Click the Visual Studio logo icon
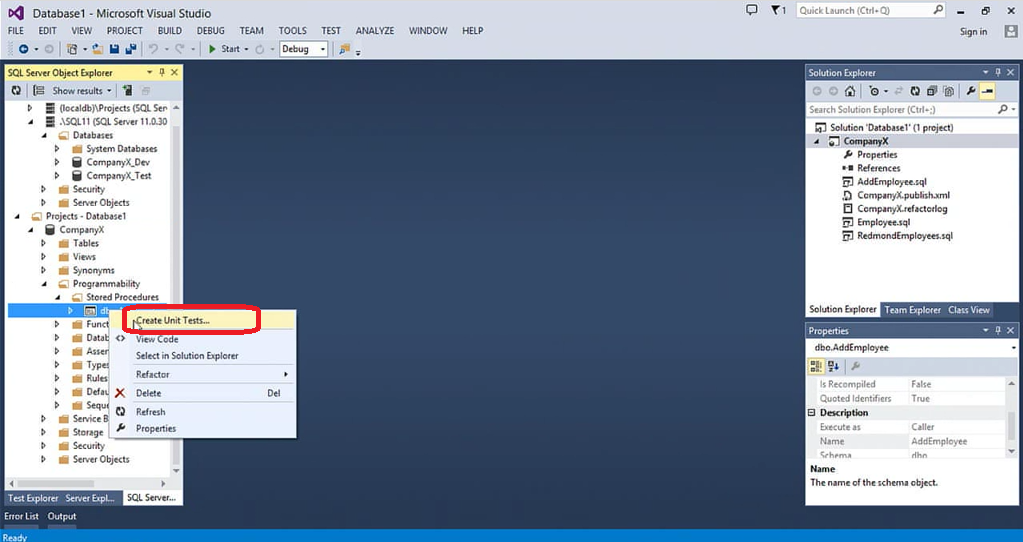The width and height of the screenshot is (1023, 542). pos(16,12)
